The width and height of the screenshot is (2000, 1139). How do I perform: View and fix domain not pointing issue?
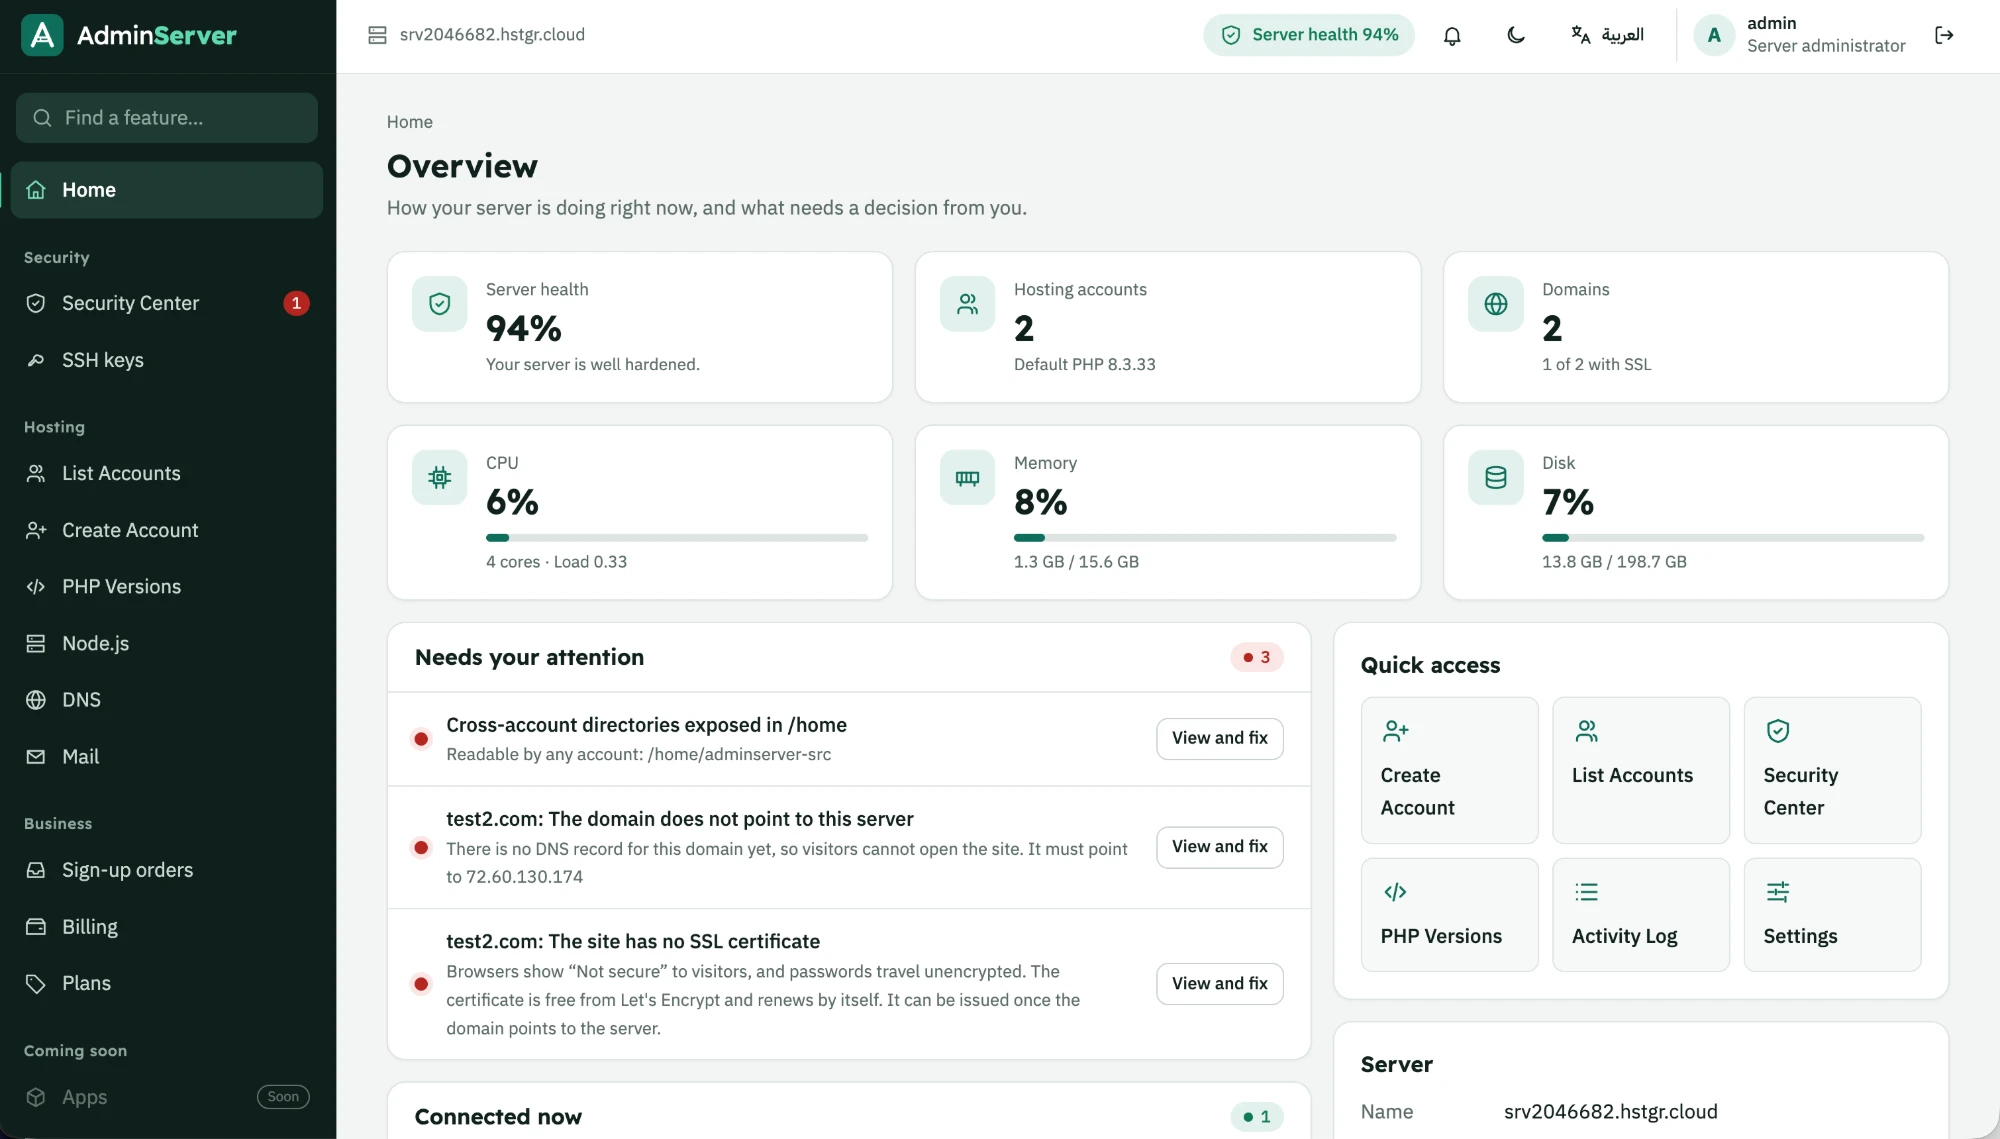1220,847
